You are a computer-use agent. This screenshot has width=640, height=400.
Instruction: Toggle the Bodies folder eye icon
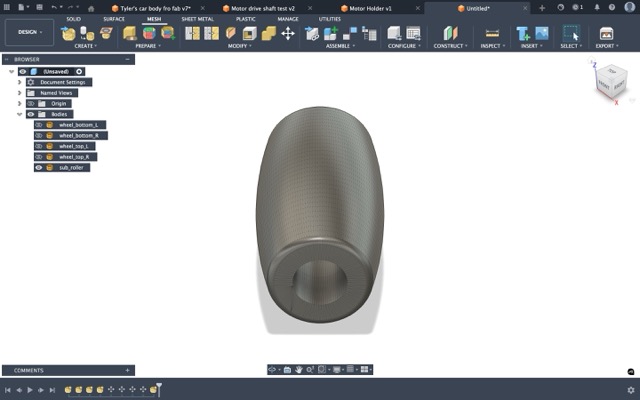[x=31, y=114]
